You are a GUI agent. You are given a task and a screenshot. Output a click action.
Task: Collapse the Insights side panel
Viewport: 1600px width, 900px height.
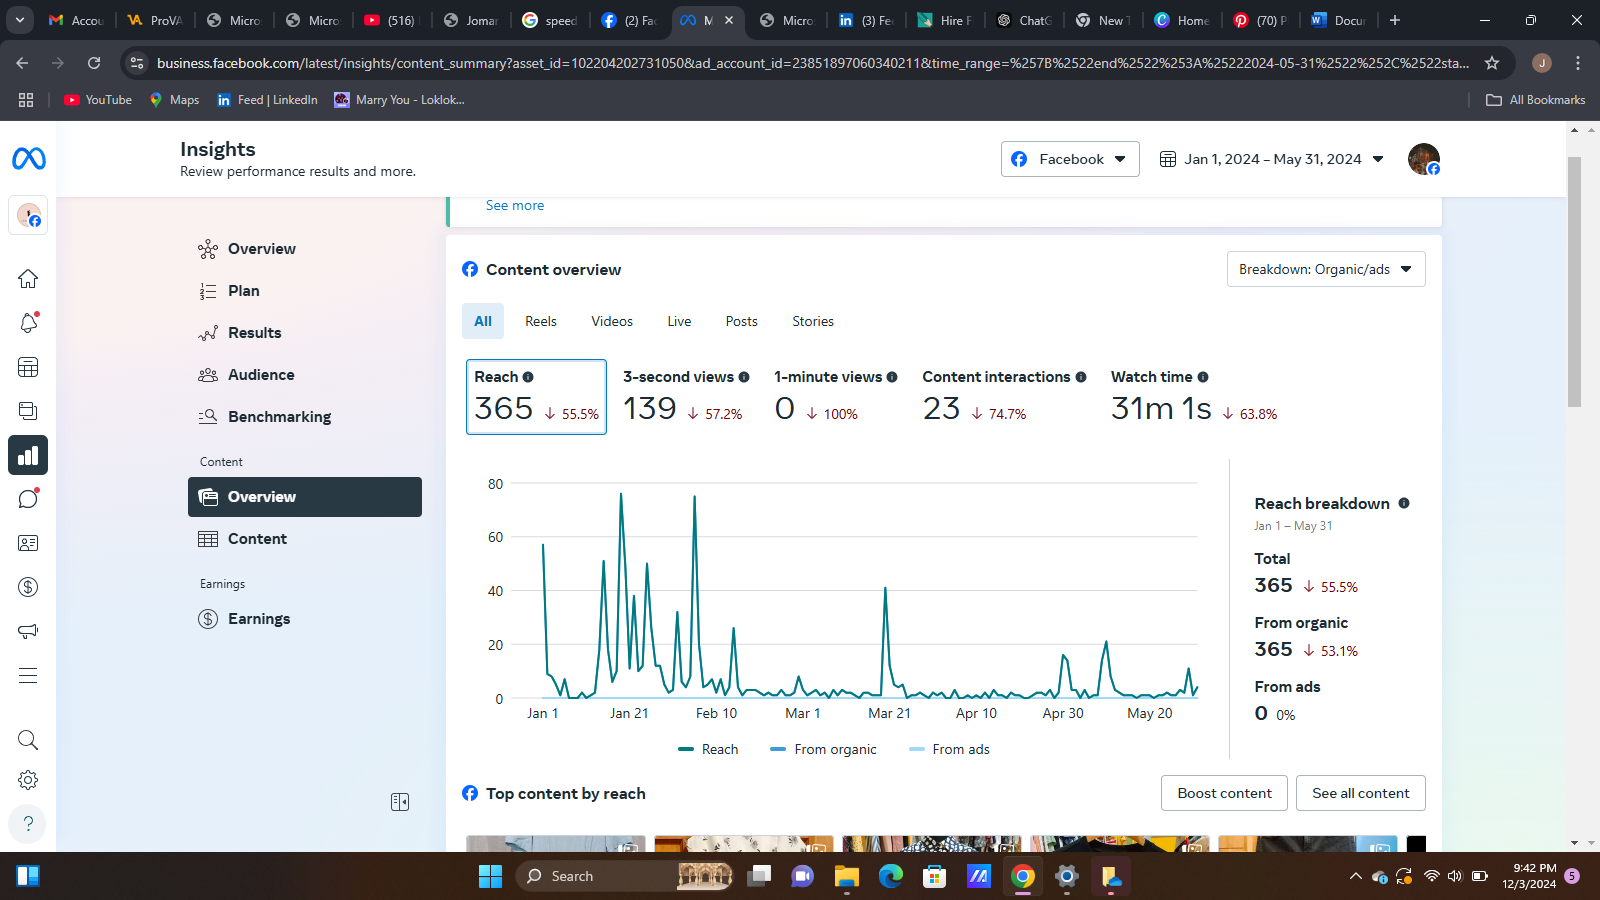pos(400,802)
